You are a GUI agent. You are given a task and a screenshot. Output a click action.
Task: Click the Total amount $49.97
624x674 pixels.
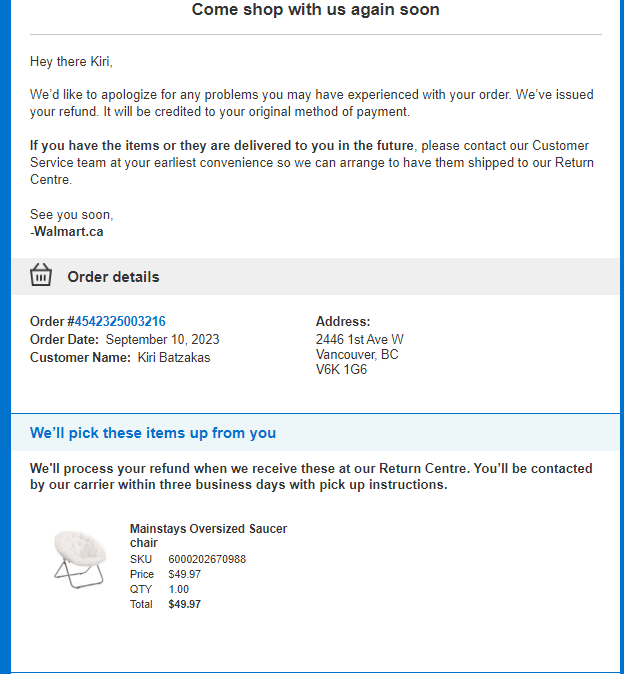185,604
